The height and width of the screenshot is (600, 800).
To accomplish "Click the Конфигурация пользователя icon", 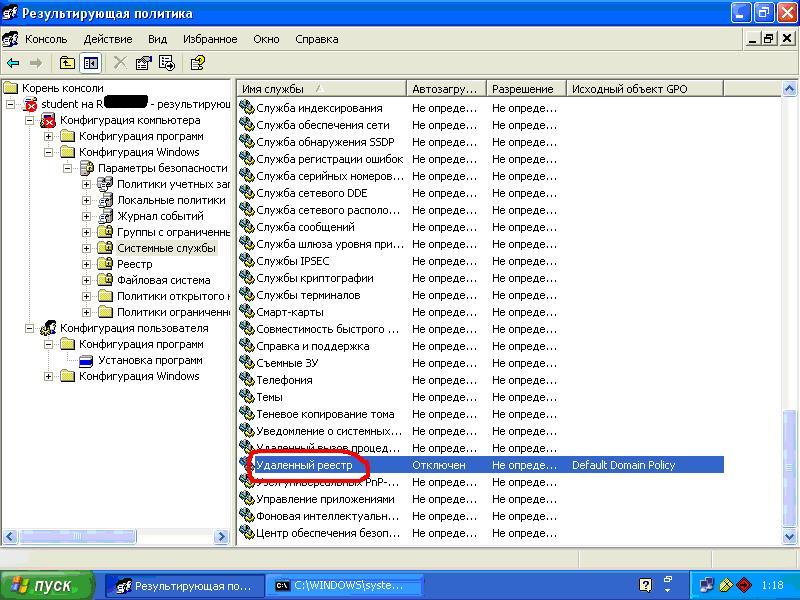I will tap(48, 328).
